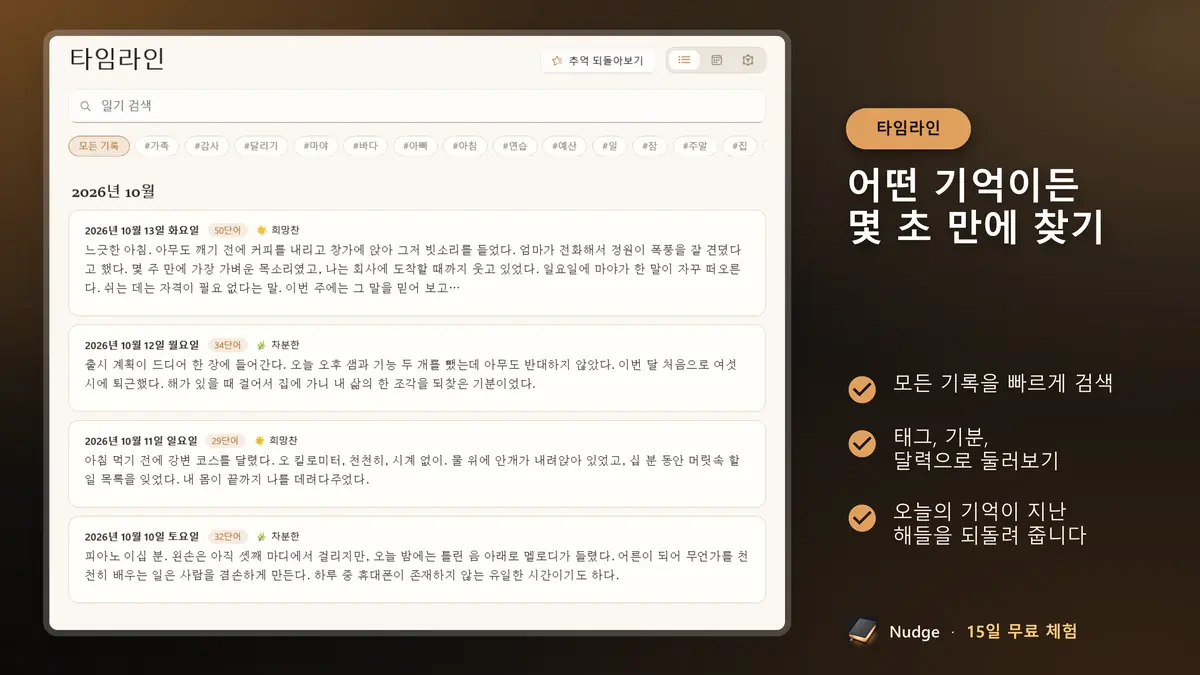Filter by the #예산 tag
Viewport: 1200px width, 675px height.
(x=564, y=146)
